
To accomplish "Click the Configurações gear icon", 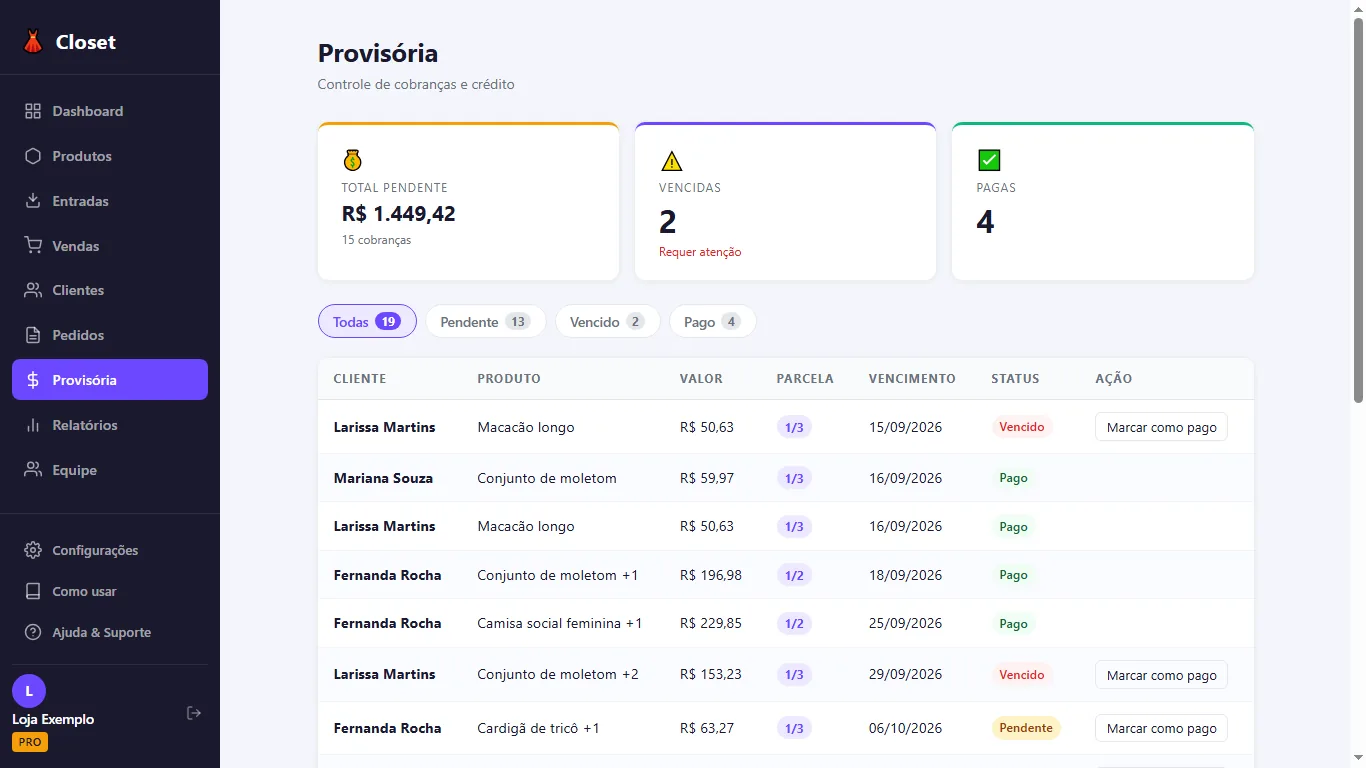I will (33, 550).
